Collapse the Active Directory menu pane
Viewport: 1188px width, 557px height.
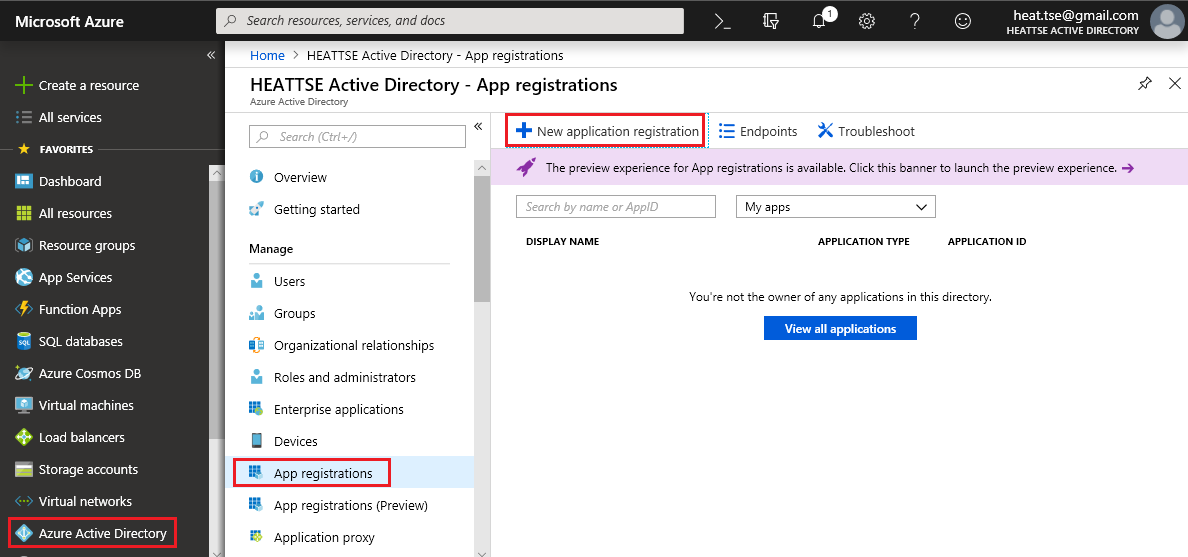click(x=478, y=127)
